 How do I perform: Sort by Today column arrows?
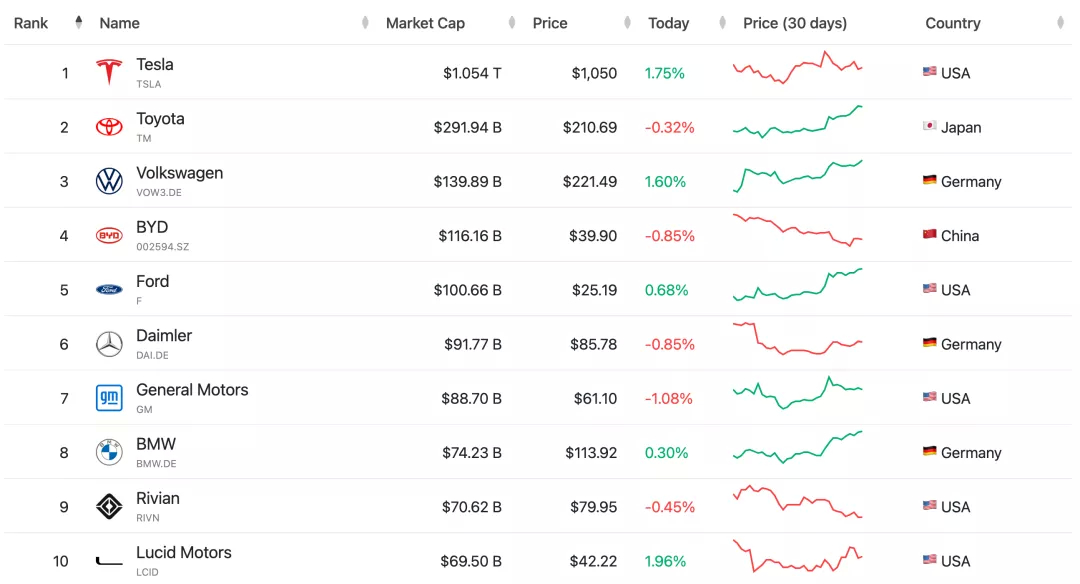click(x=722, y=23)
